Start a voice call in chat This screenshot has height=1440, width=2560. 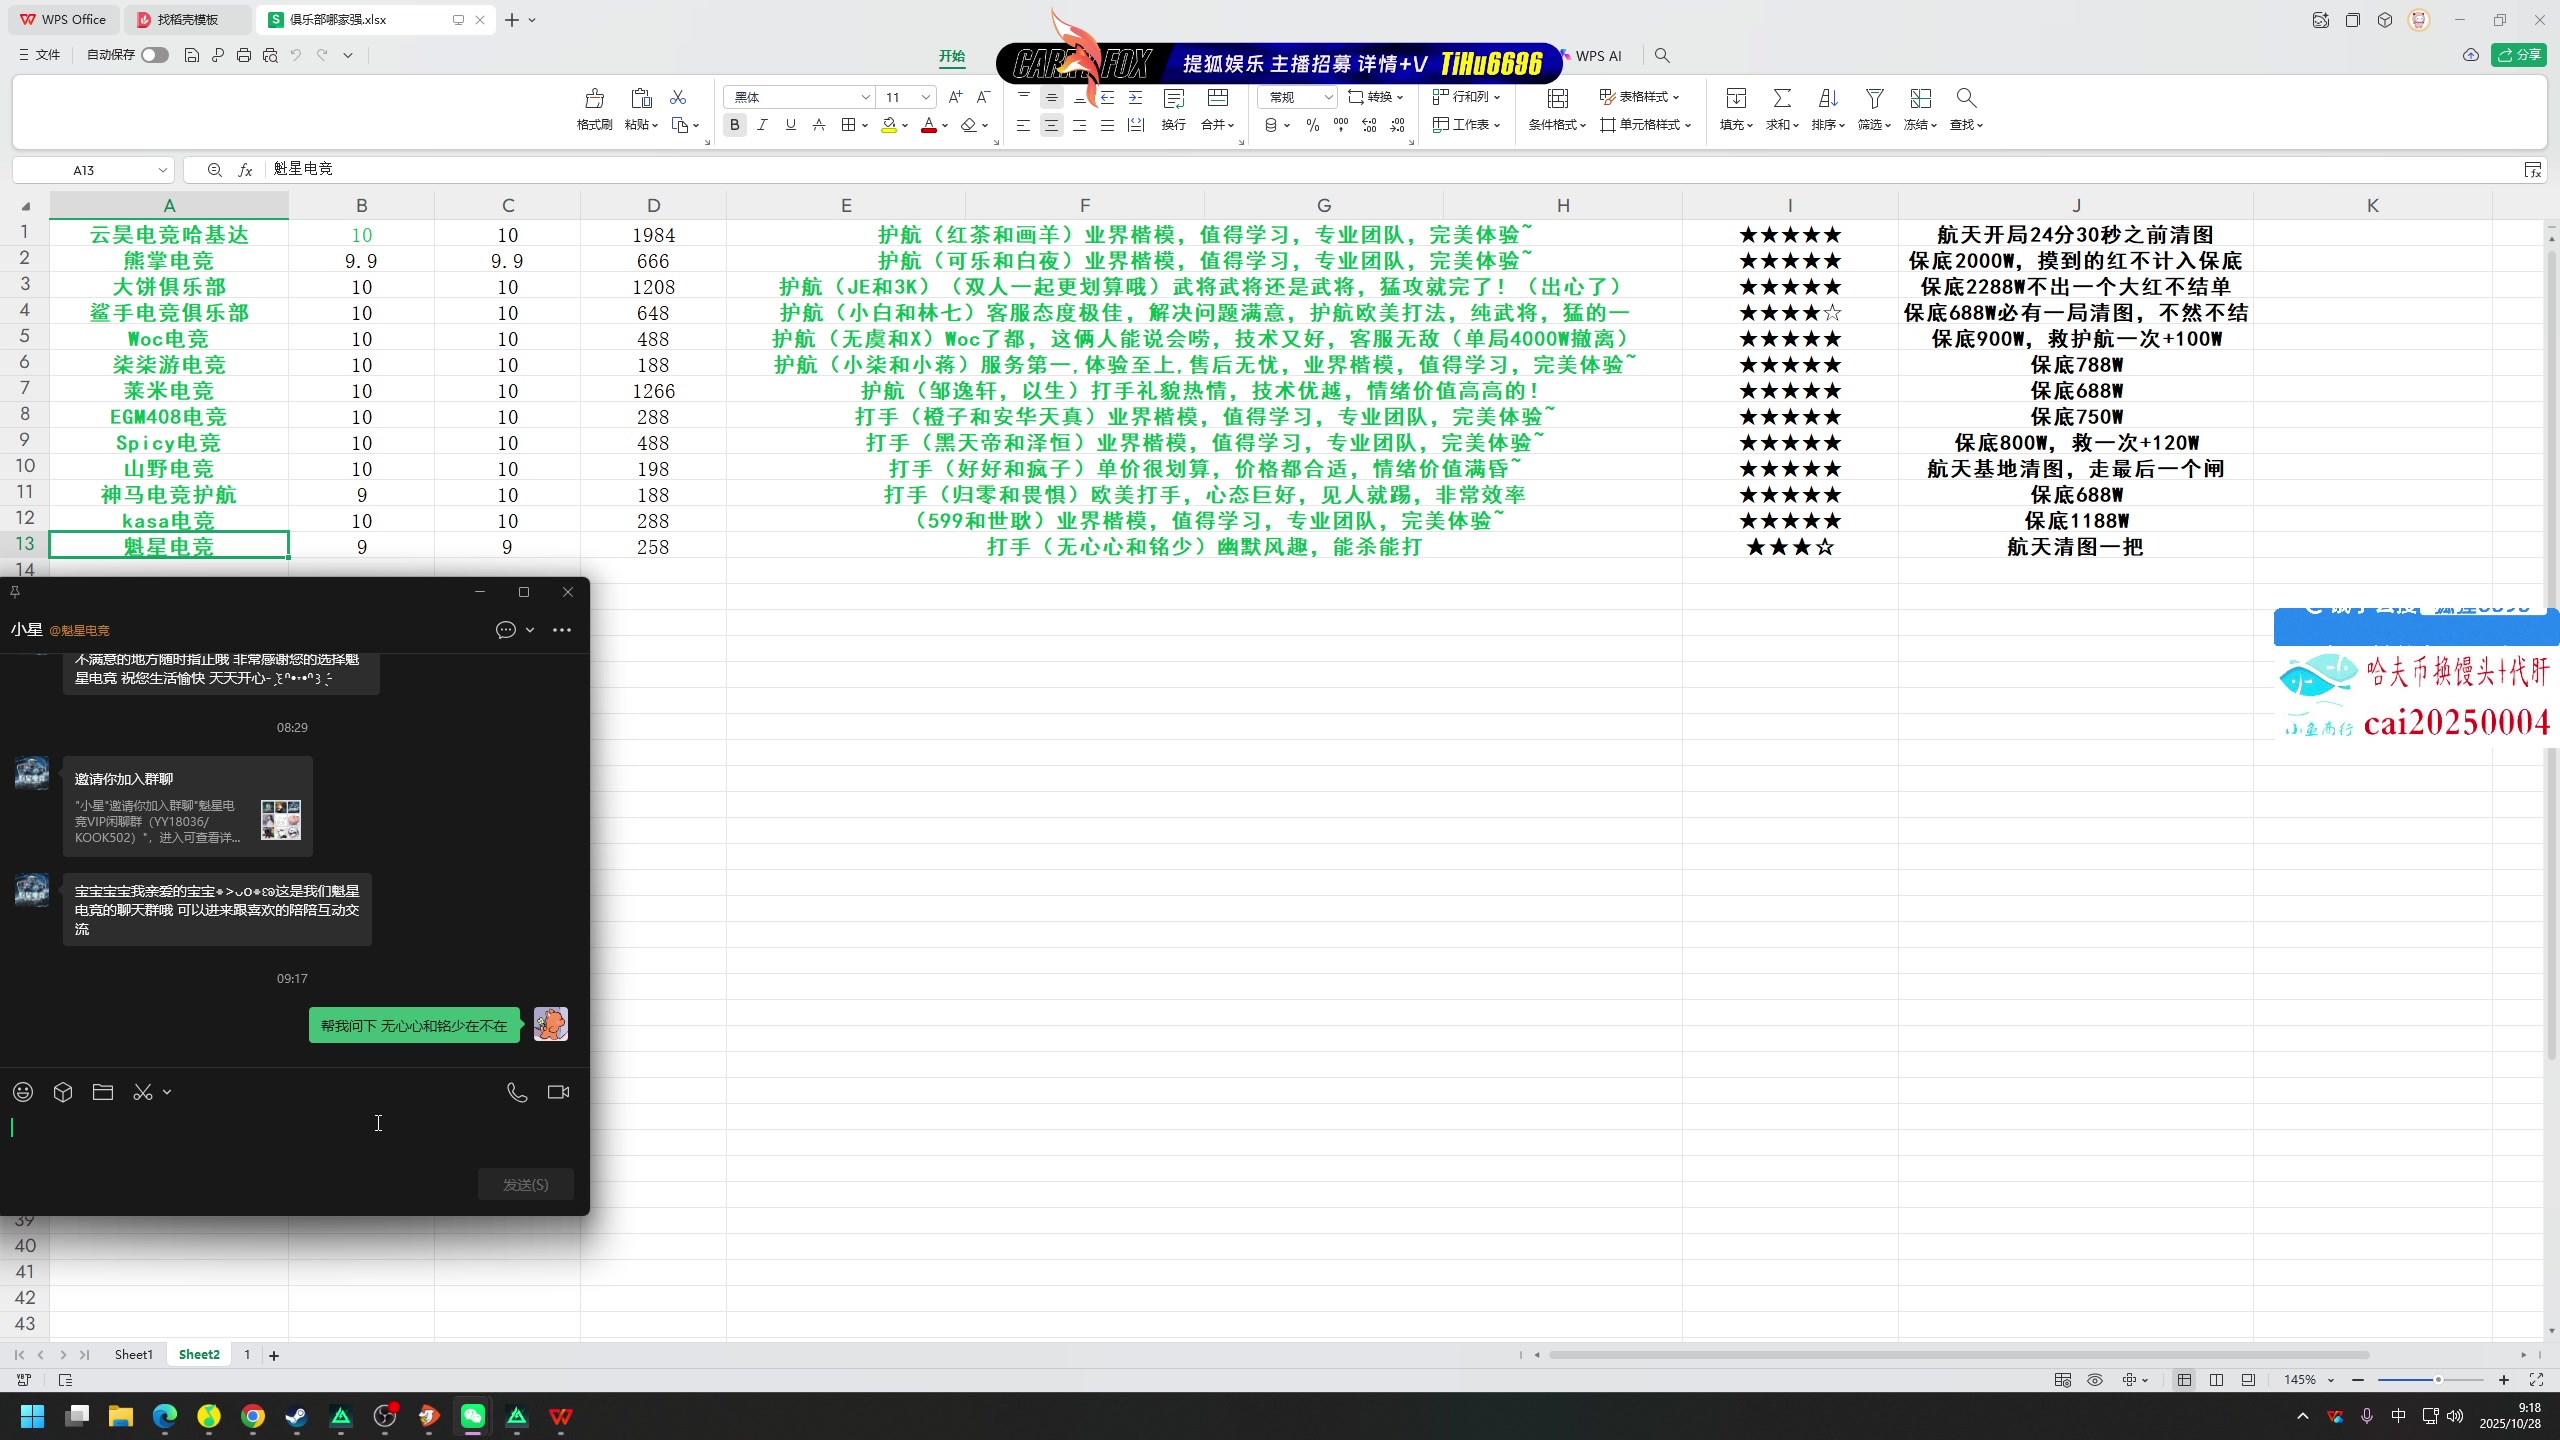pos(517,1092)
